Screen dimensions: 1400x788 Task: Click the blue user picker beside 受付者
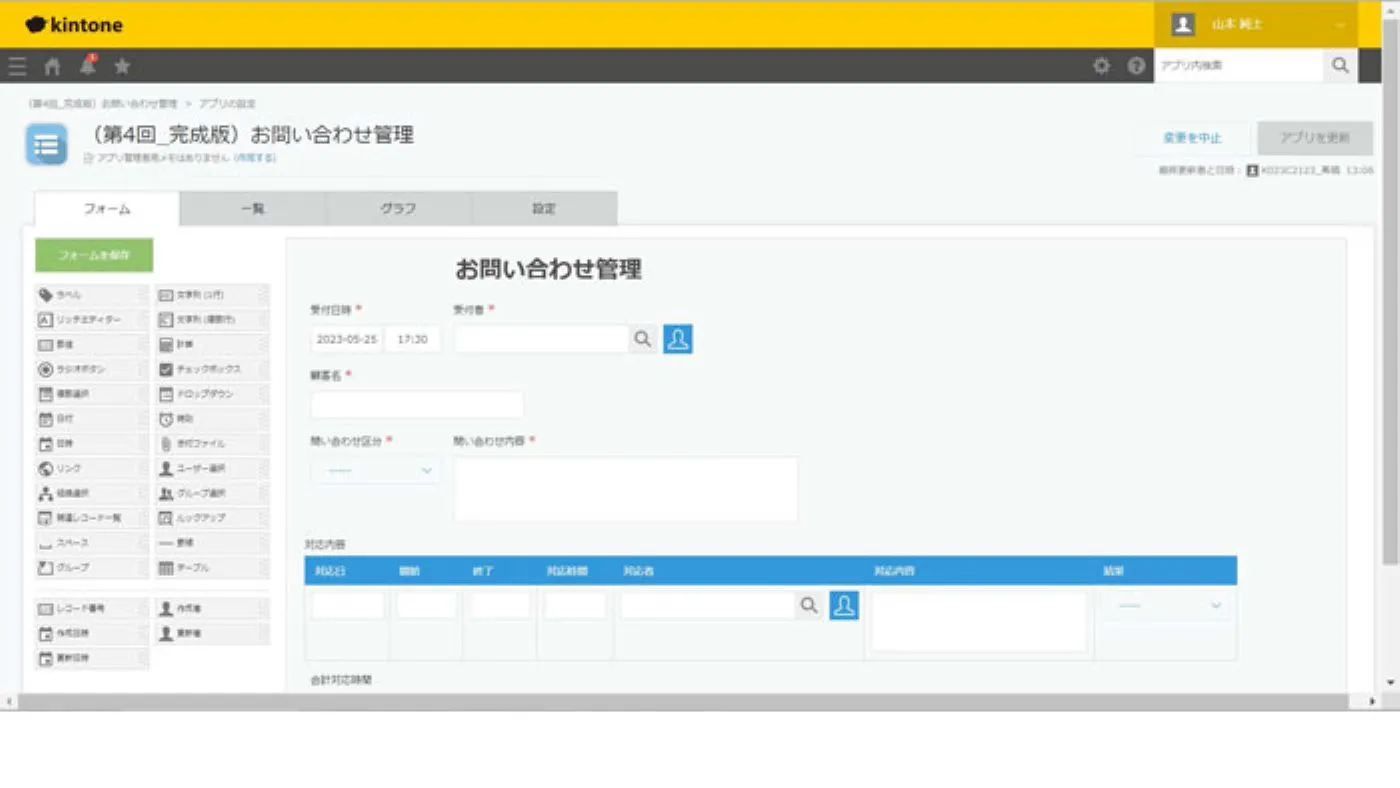point(678,339)
